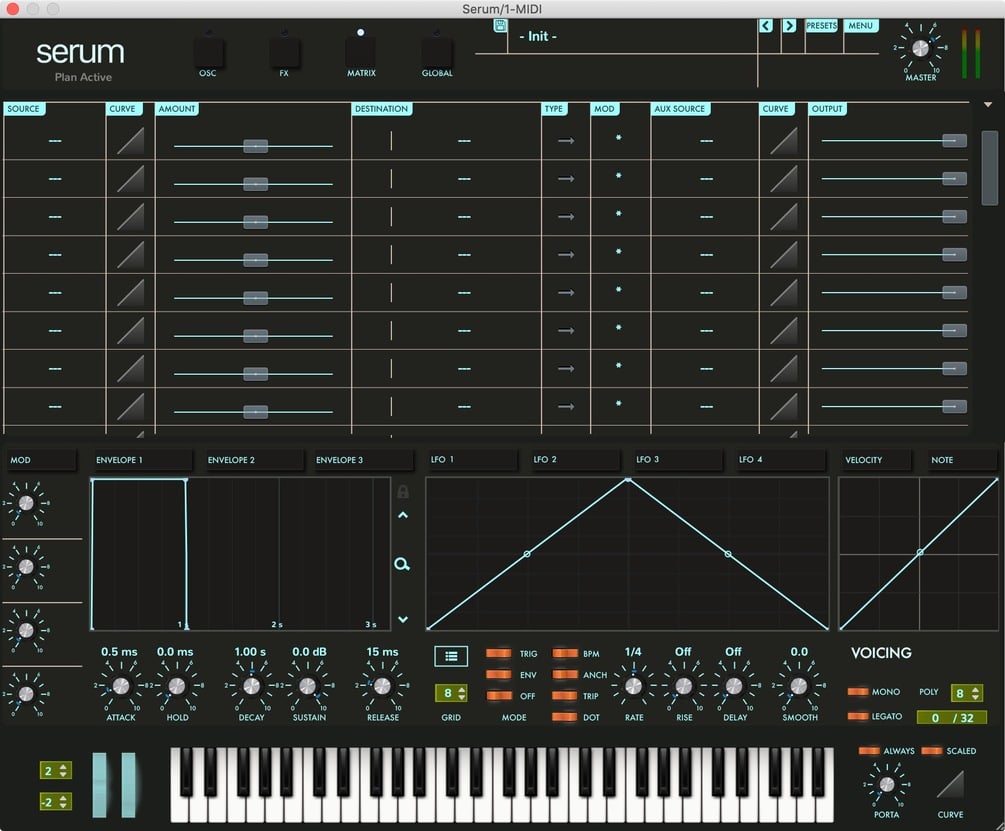Click the down chevron beside envelope display
1005x831 pixels.
coord(403,620)
